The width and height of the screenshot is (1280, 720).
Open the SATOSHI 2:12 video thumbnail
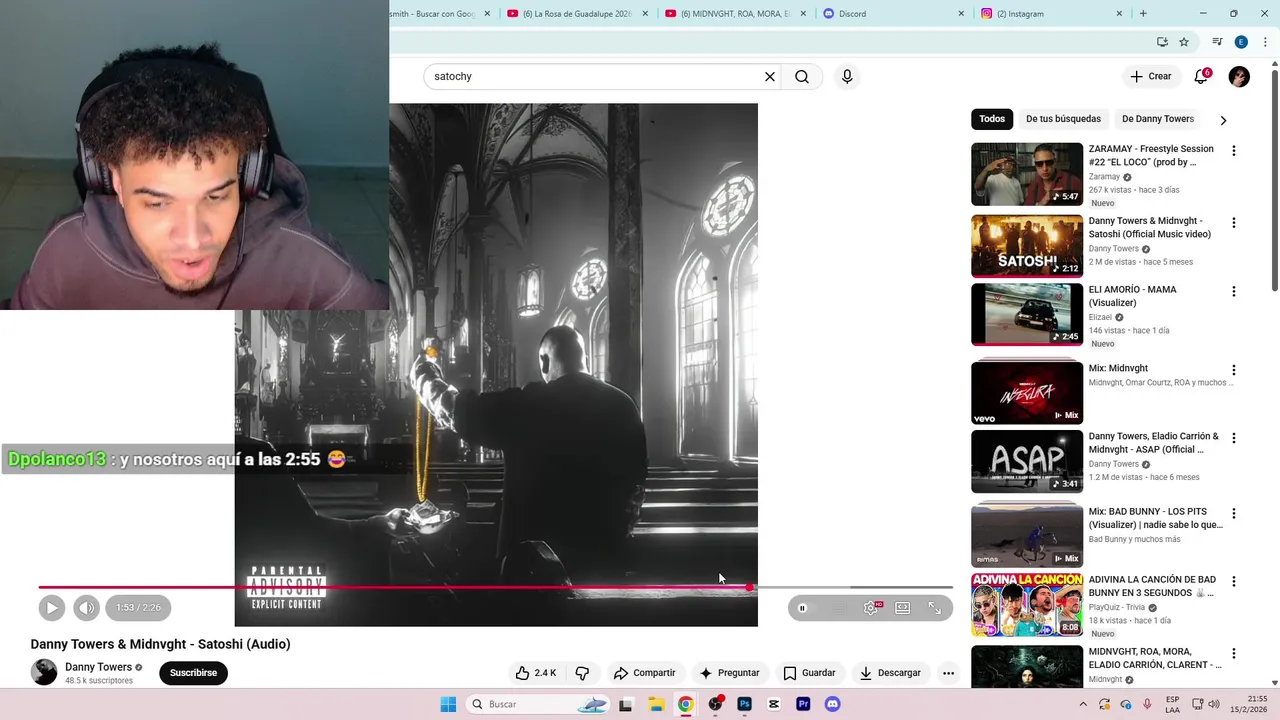click(1027, 246)
